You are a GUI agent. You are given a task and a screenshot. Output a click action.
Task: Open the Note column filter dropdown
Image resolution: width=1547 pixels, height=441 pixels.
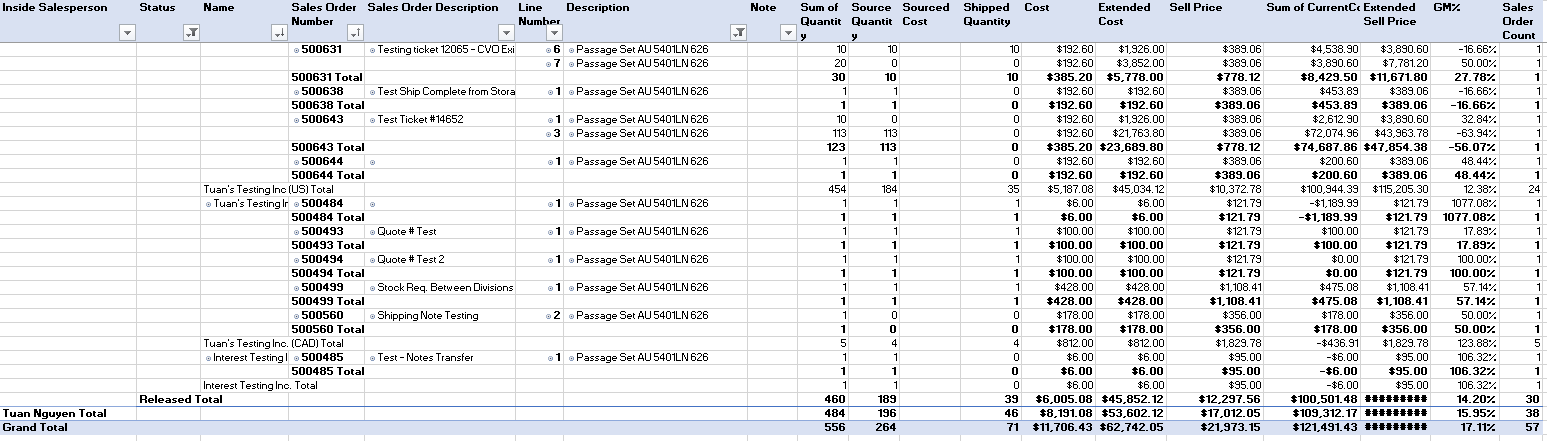pyautogui.click(x=787, y=33)
